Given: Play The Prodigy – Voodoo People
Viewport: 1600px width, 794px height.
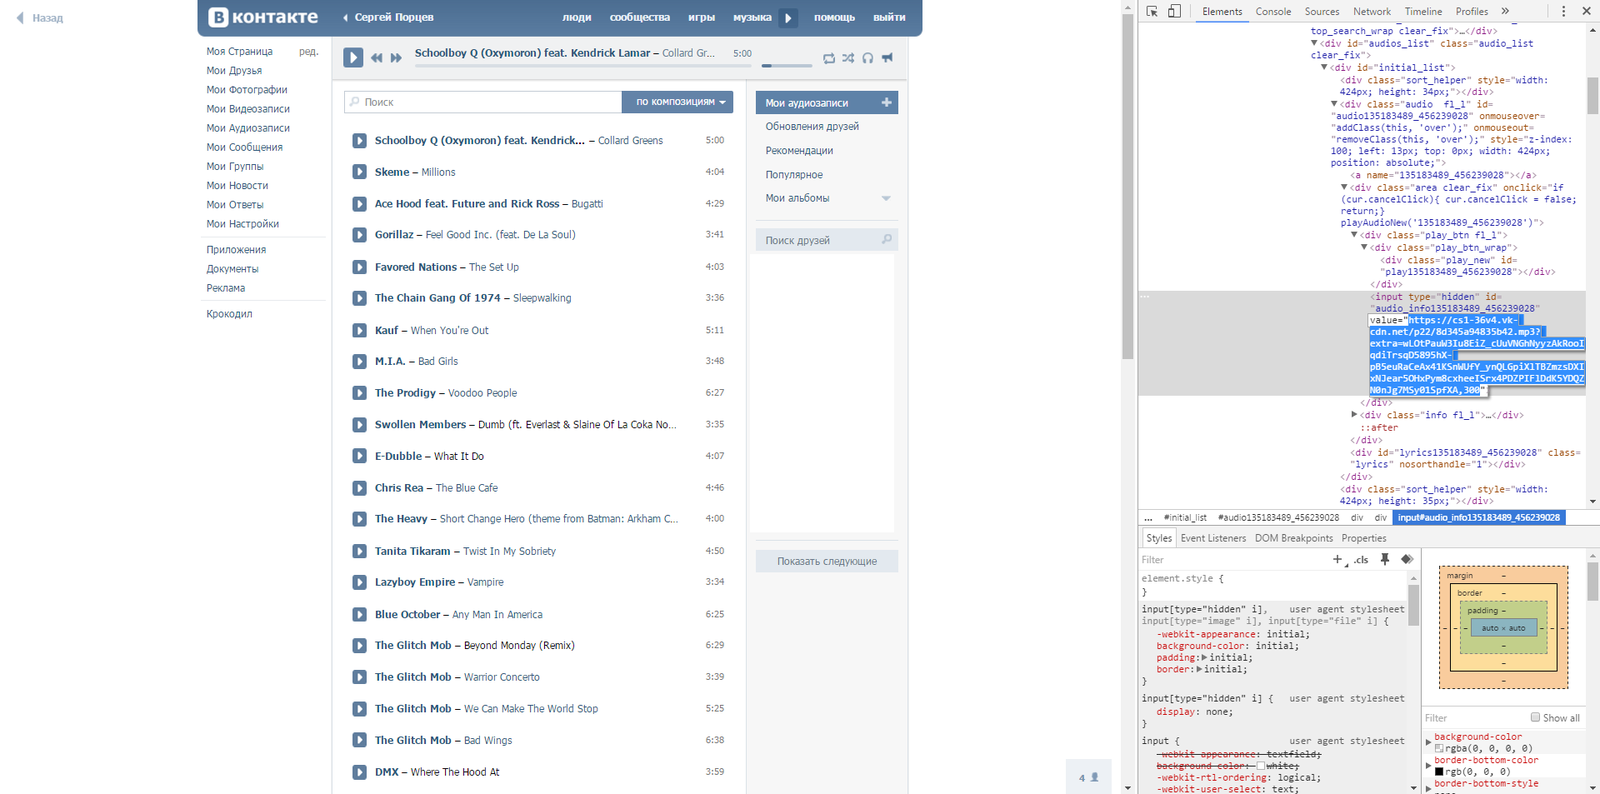Looking at the screenshot, I should click(359, 393).
